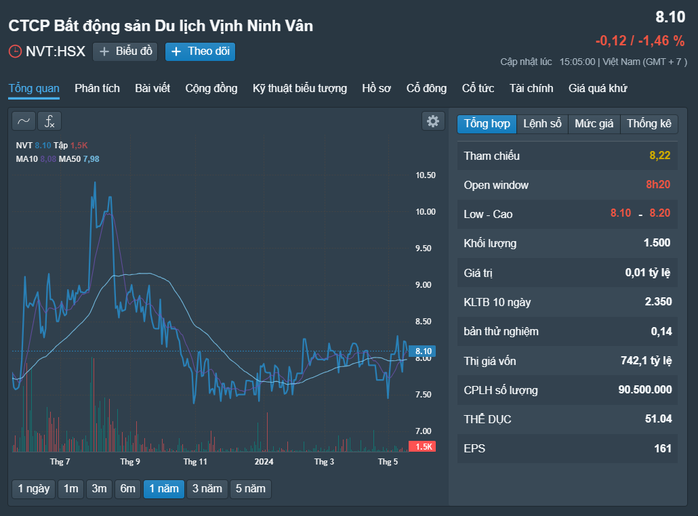Click the MA50 7,98 legend label
Viewport: 698px width, 516px height.
click(x=79, y=159)
